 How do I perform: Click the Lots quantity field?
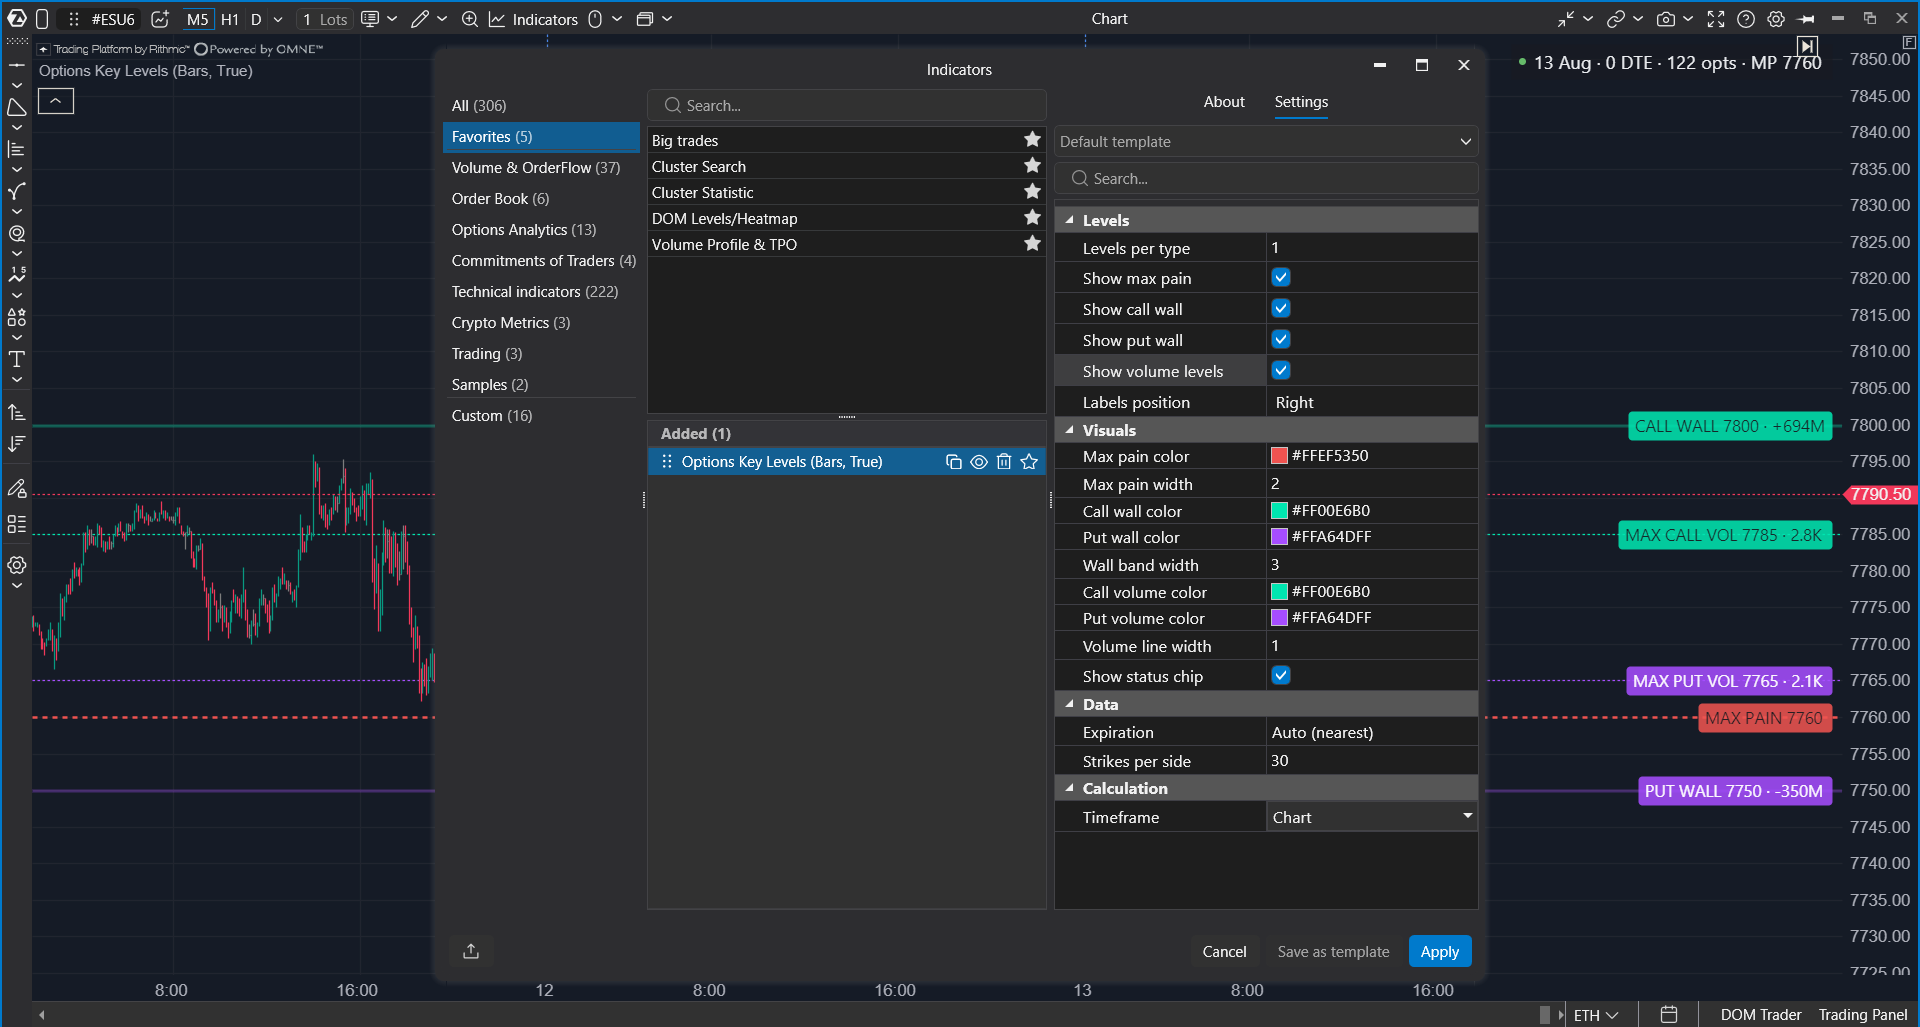click(325, 19)
